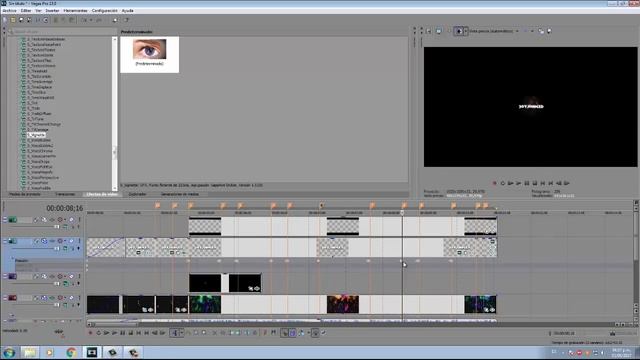
Task: Open Event Pan/Crop on third track clip
Action: point(250,289)
